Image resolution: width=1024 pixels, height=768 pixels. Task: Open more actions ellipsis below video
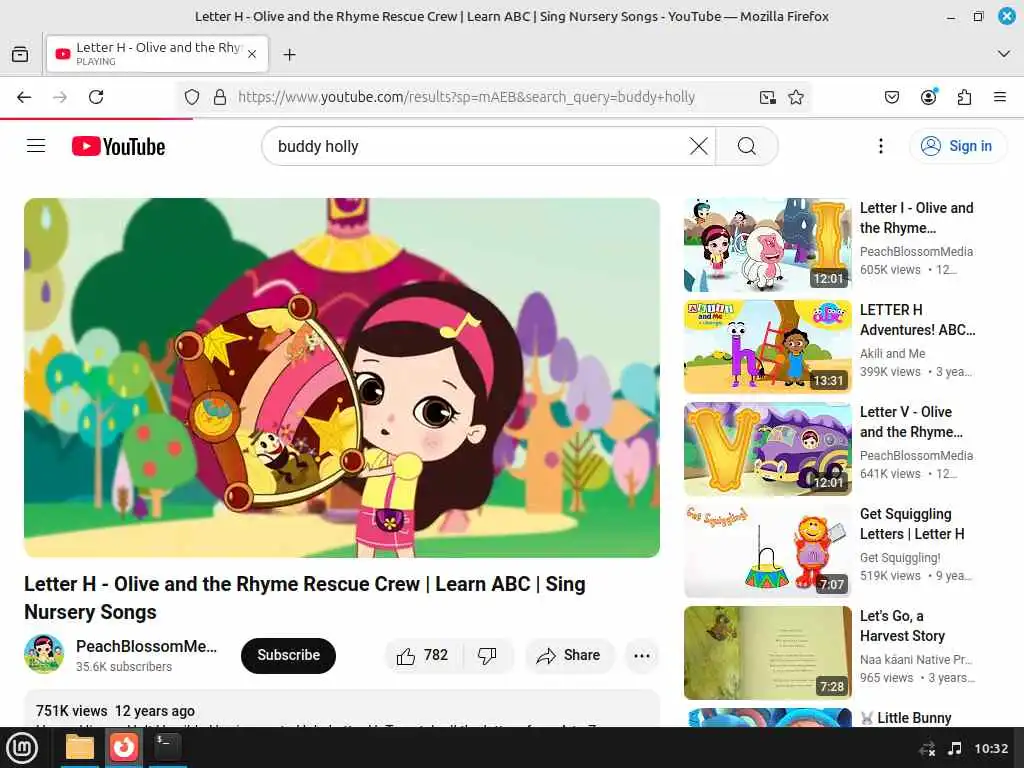642,655
